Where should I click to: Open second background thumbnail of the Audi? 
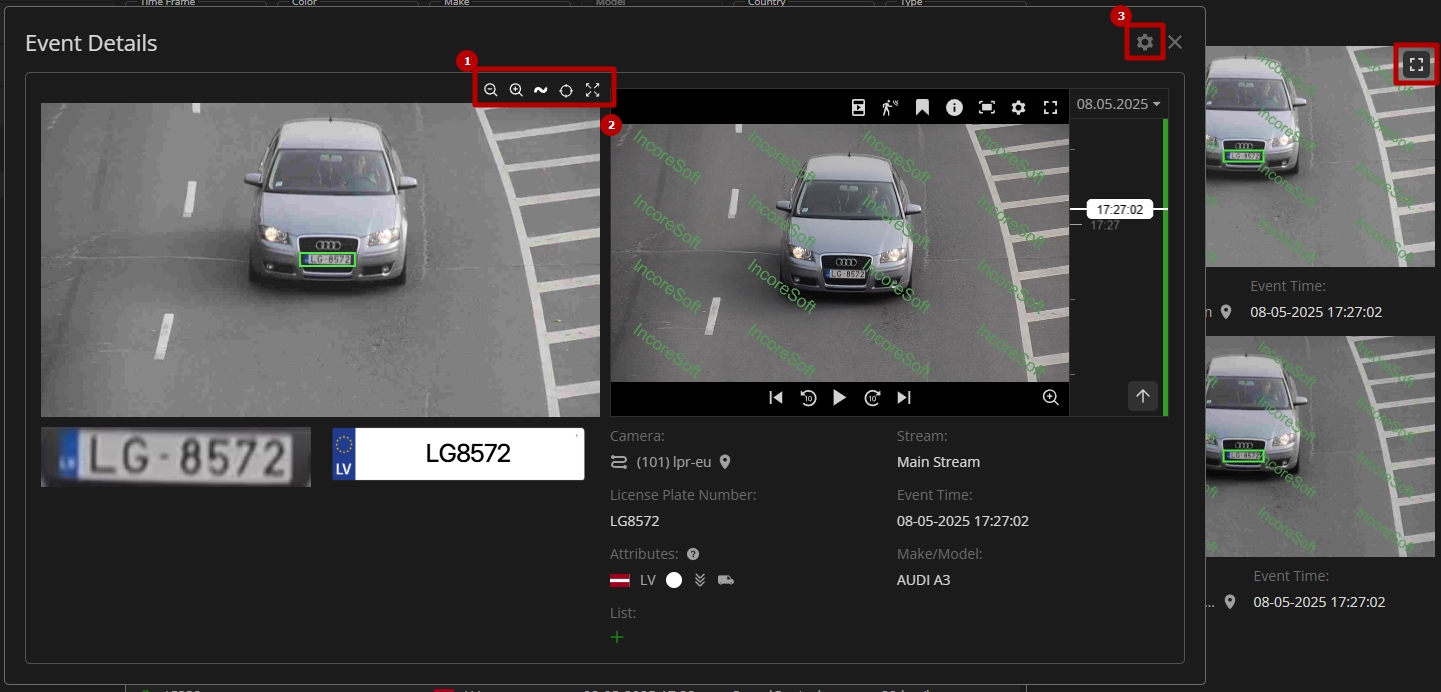tap(1322, 446)
